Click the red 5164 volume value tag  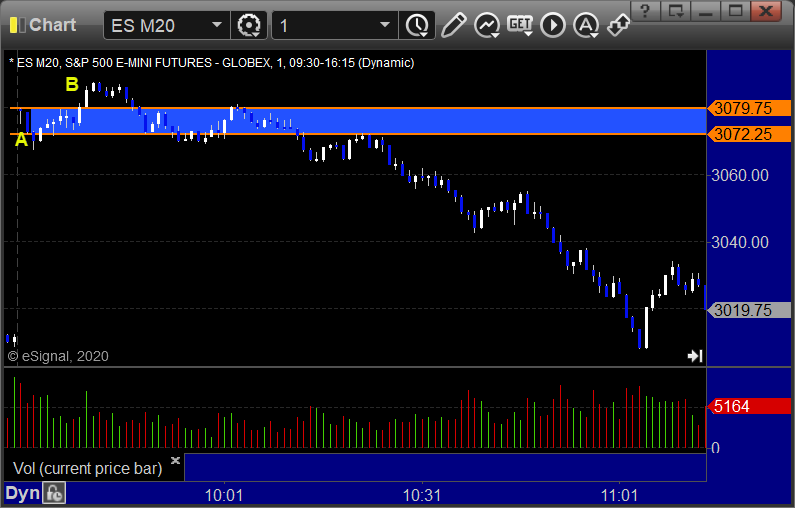click(749, 406)
